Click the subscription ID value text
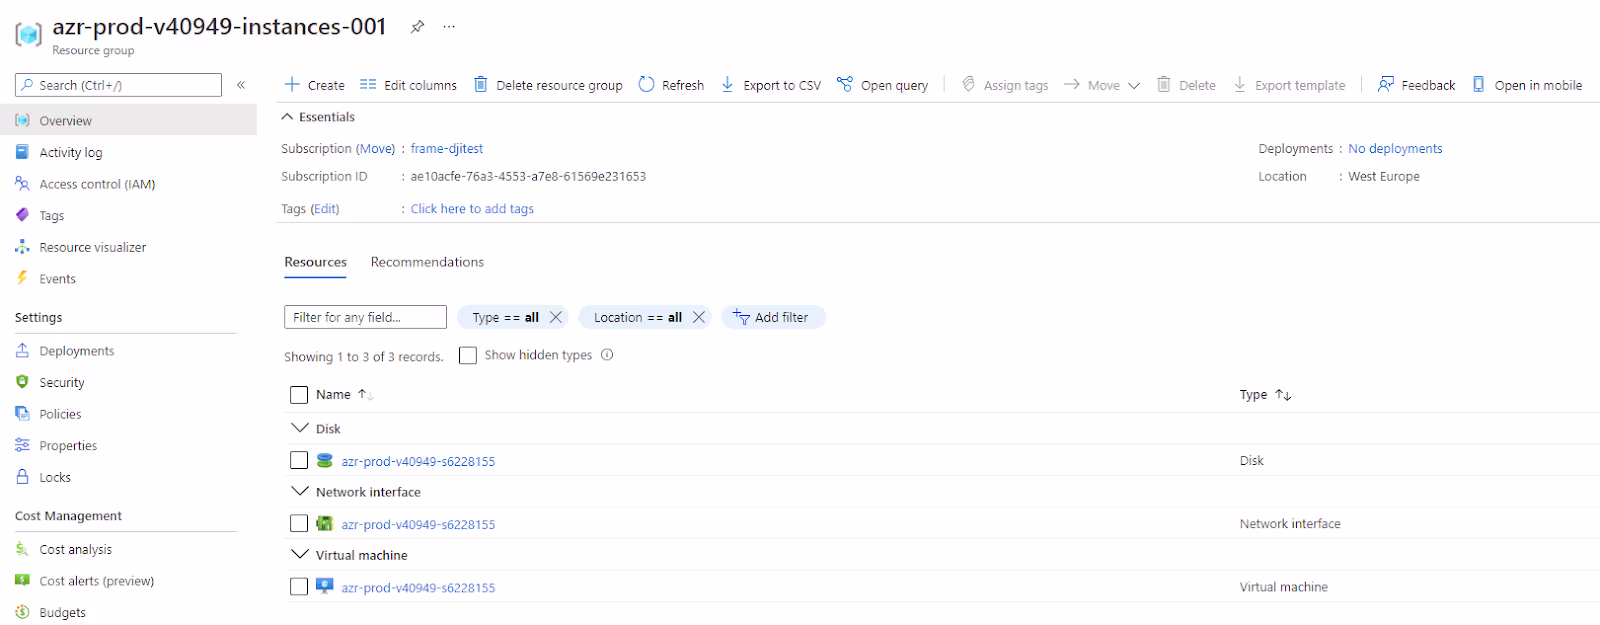The width and height of the screenshot is (1600, 625). [528, 177]
